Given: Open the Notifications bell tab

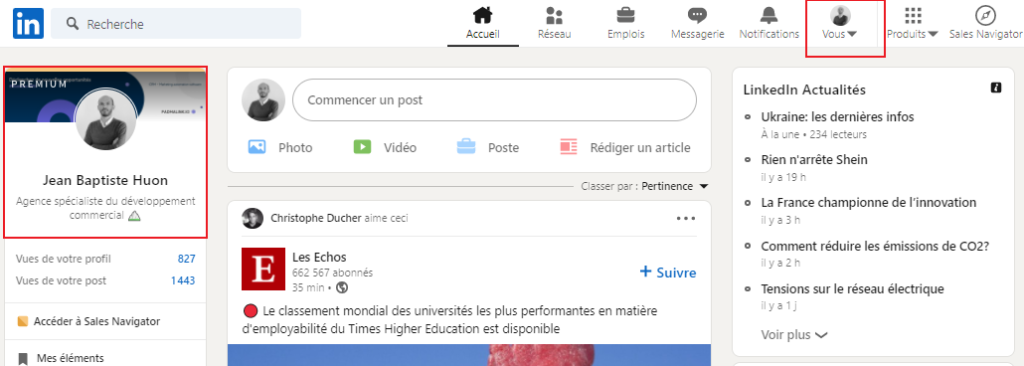Looking at the screenshot, I should pos(769,24).
